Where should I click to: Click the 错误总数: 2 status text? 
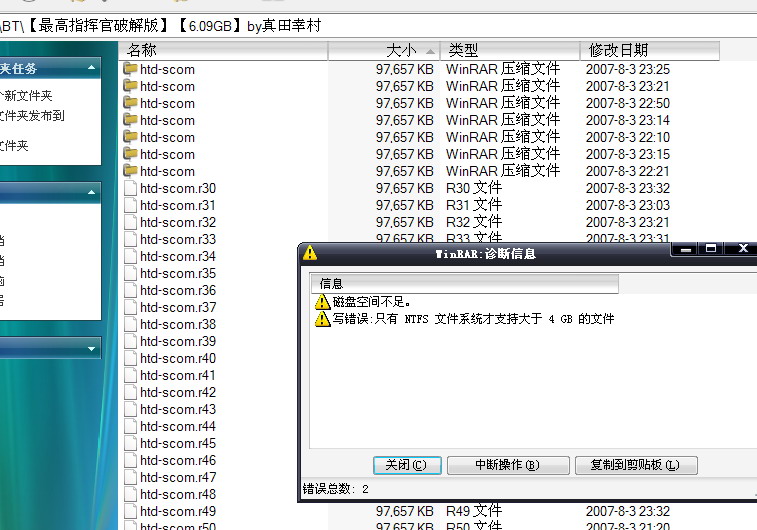[x=336, y=489]
